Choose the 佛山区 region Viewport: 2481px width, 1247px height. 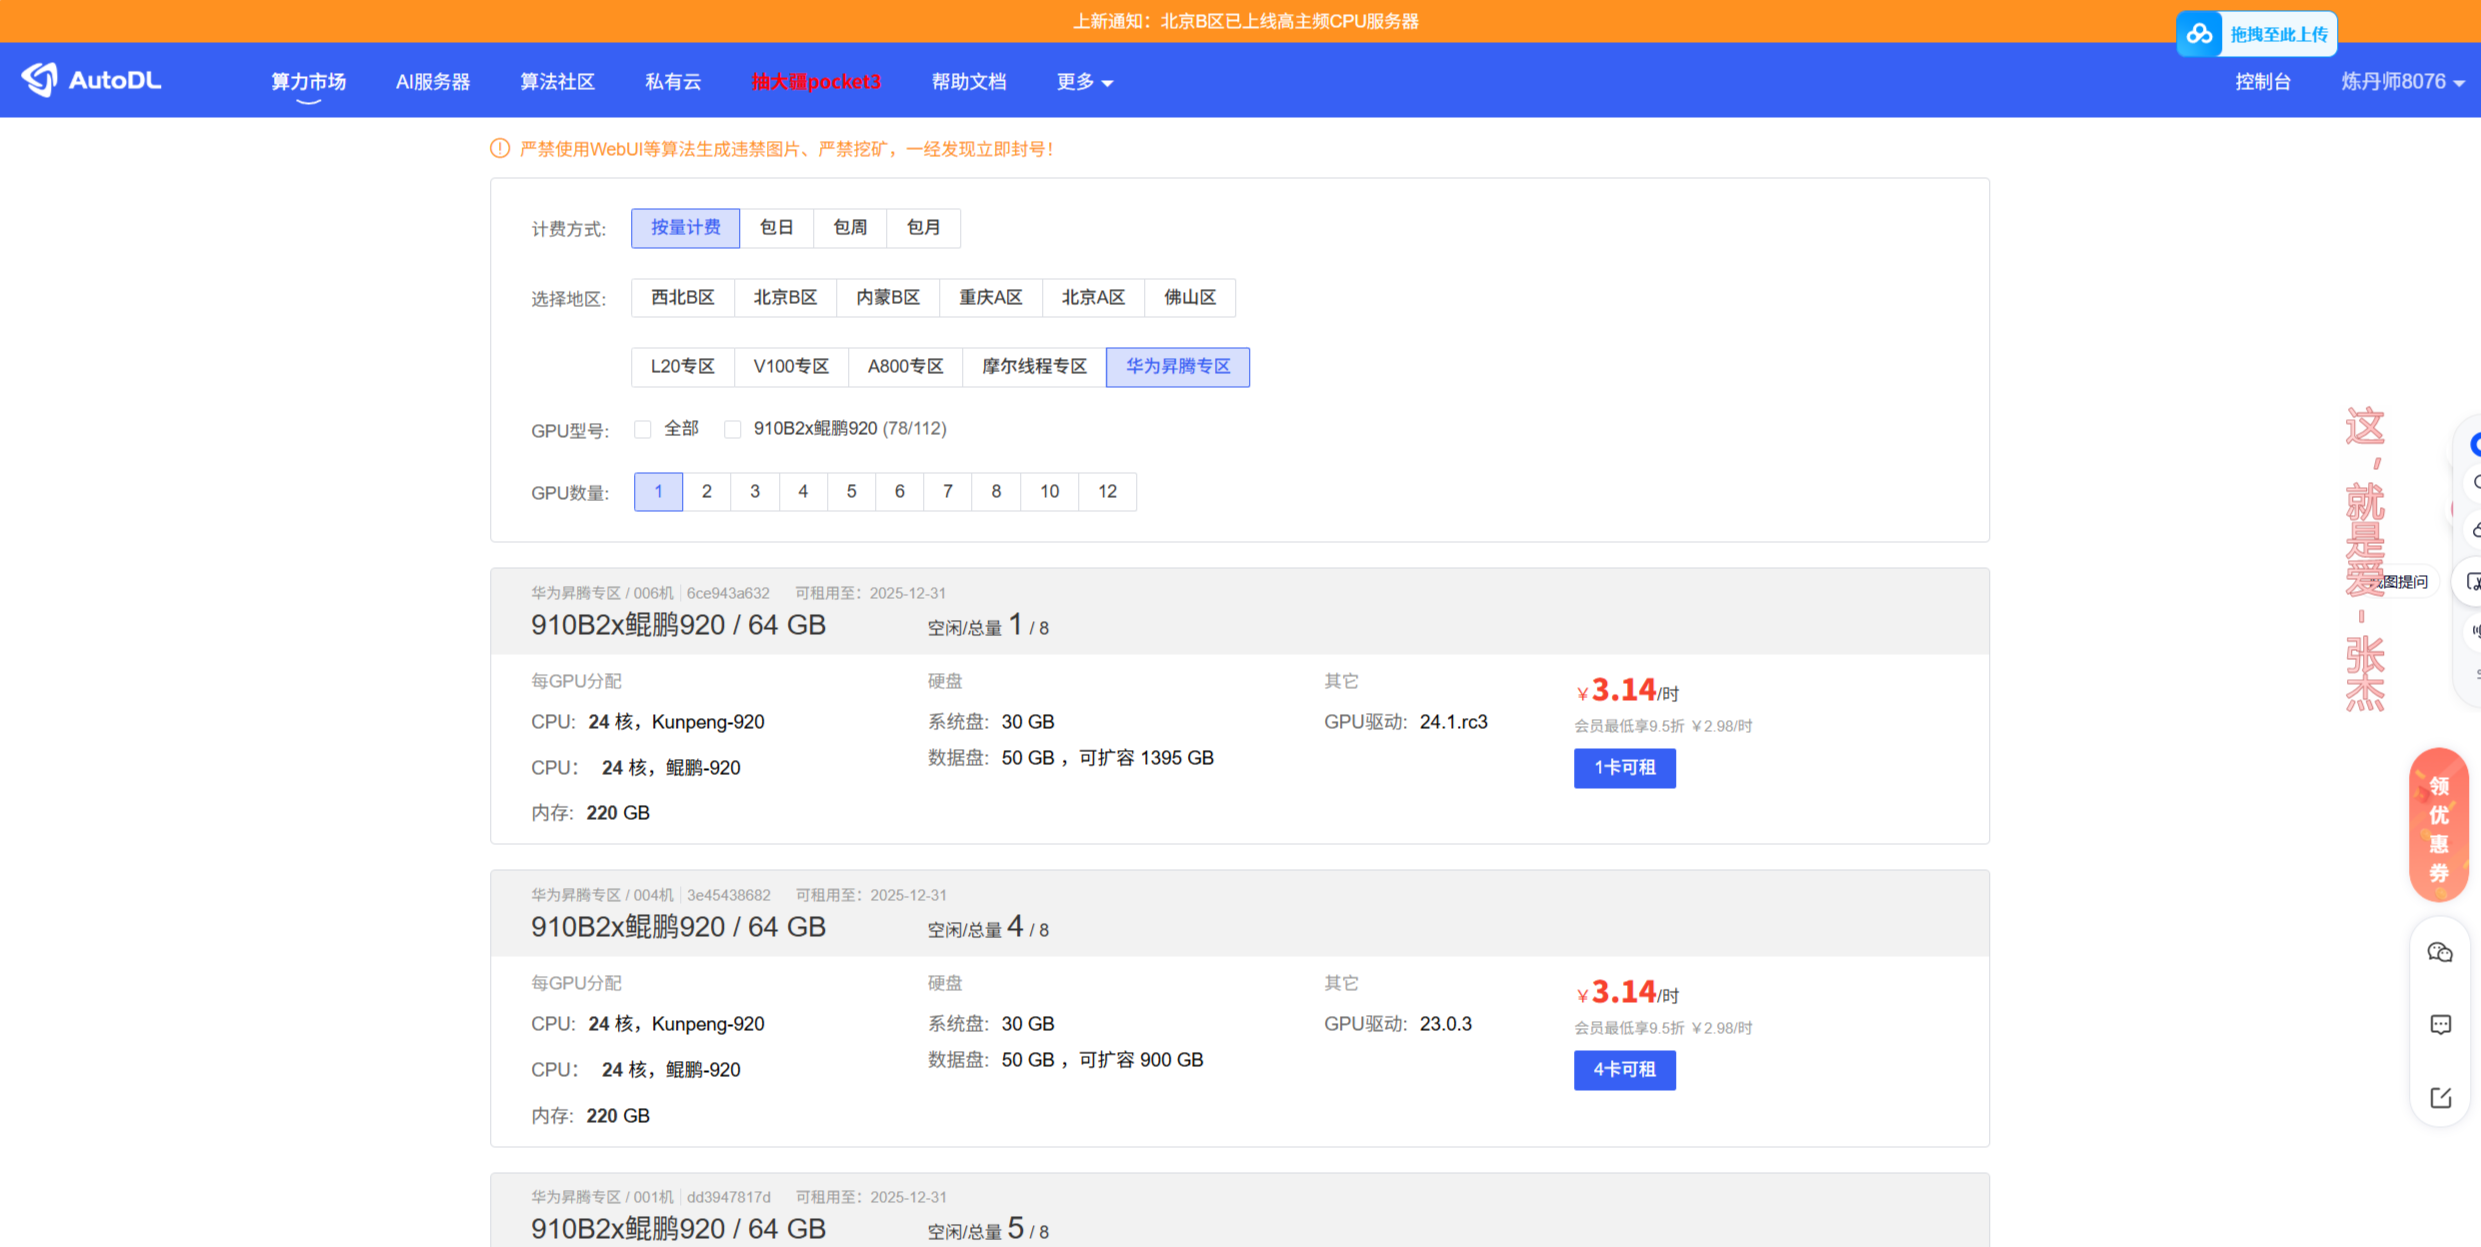click(1190, 298)
